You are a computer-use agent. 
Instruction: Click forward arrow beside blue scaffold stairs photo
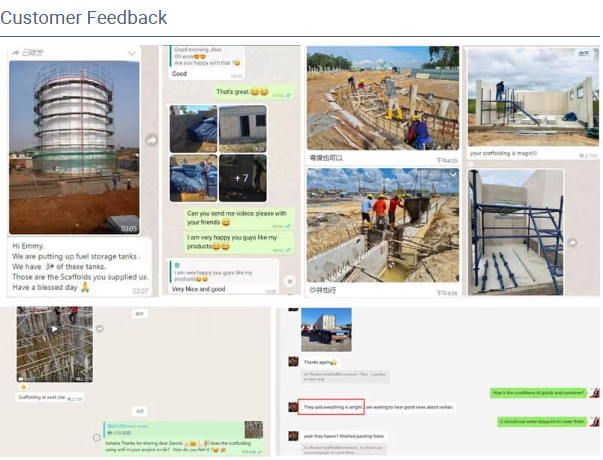tap(572, 243)
